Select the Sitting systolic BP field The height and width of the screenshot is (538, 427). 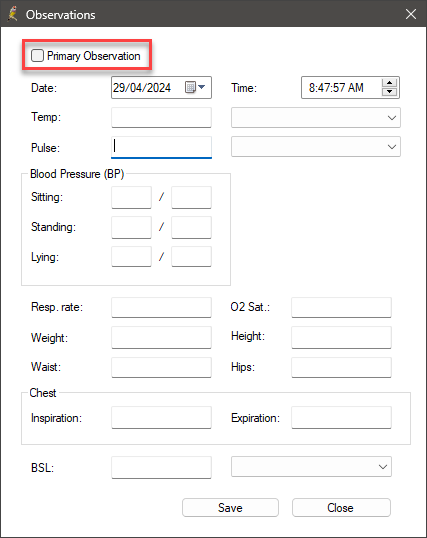131,197
